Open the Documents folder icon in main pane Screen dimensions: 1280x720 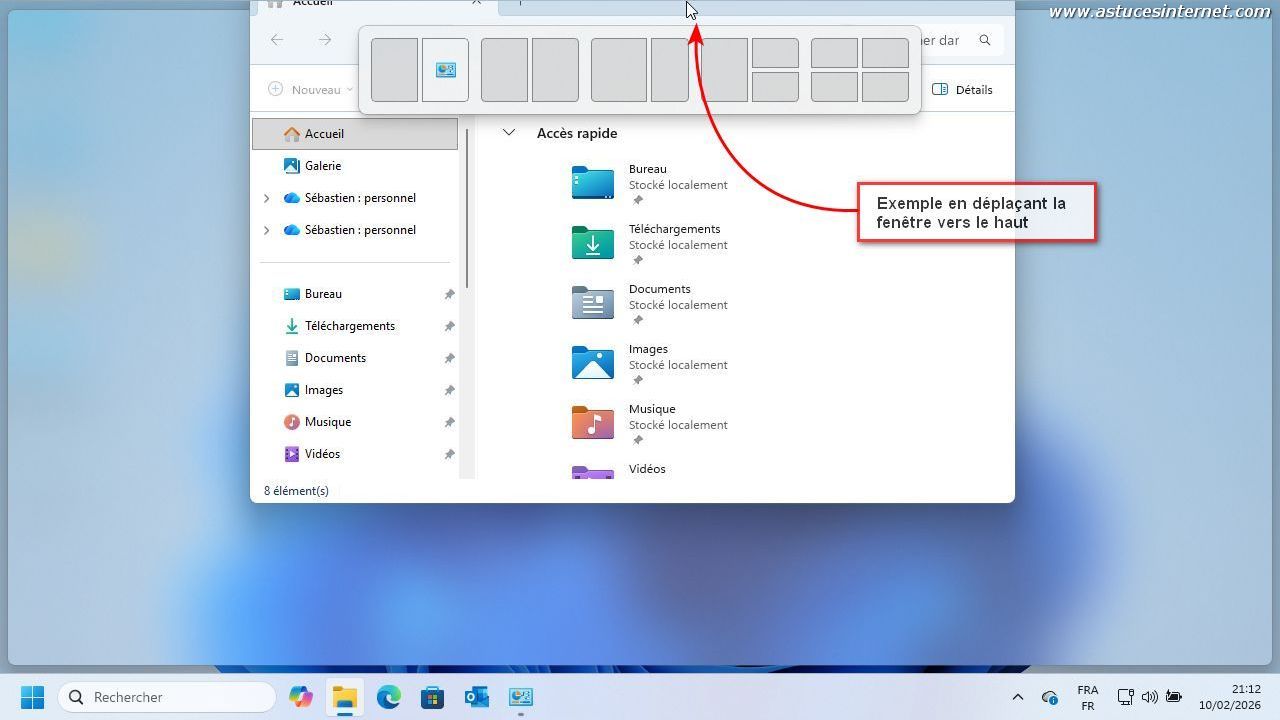click(x=593, y=303)
